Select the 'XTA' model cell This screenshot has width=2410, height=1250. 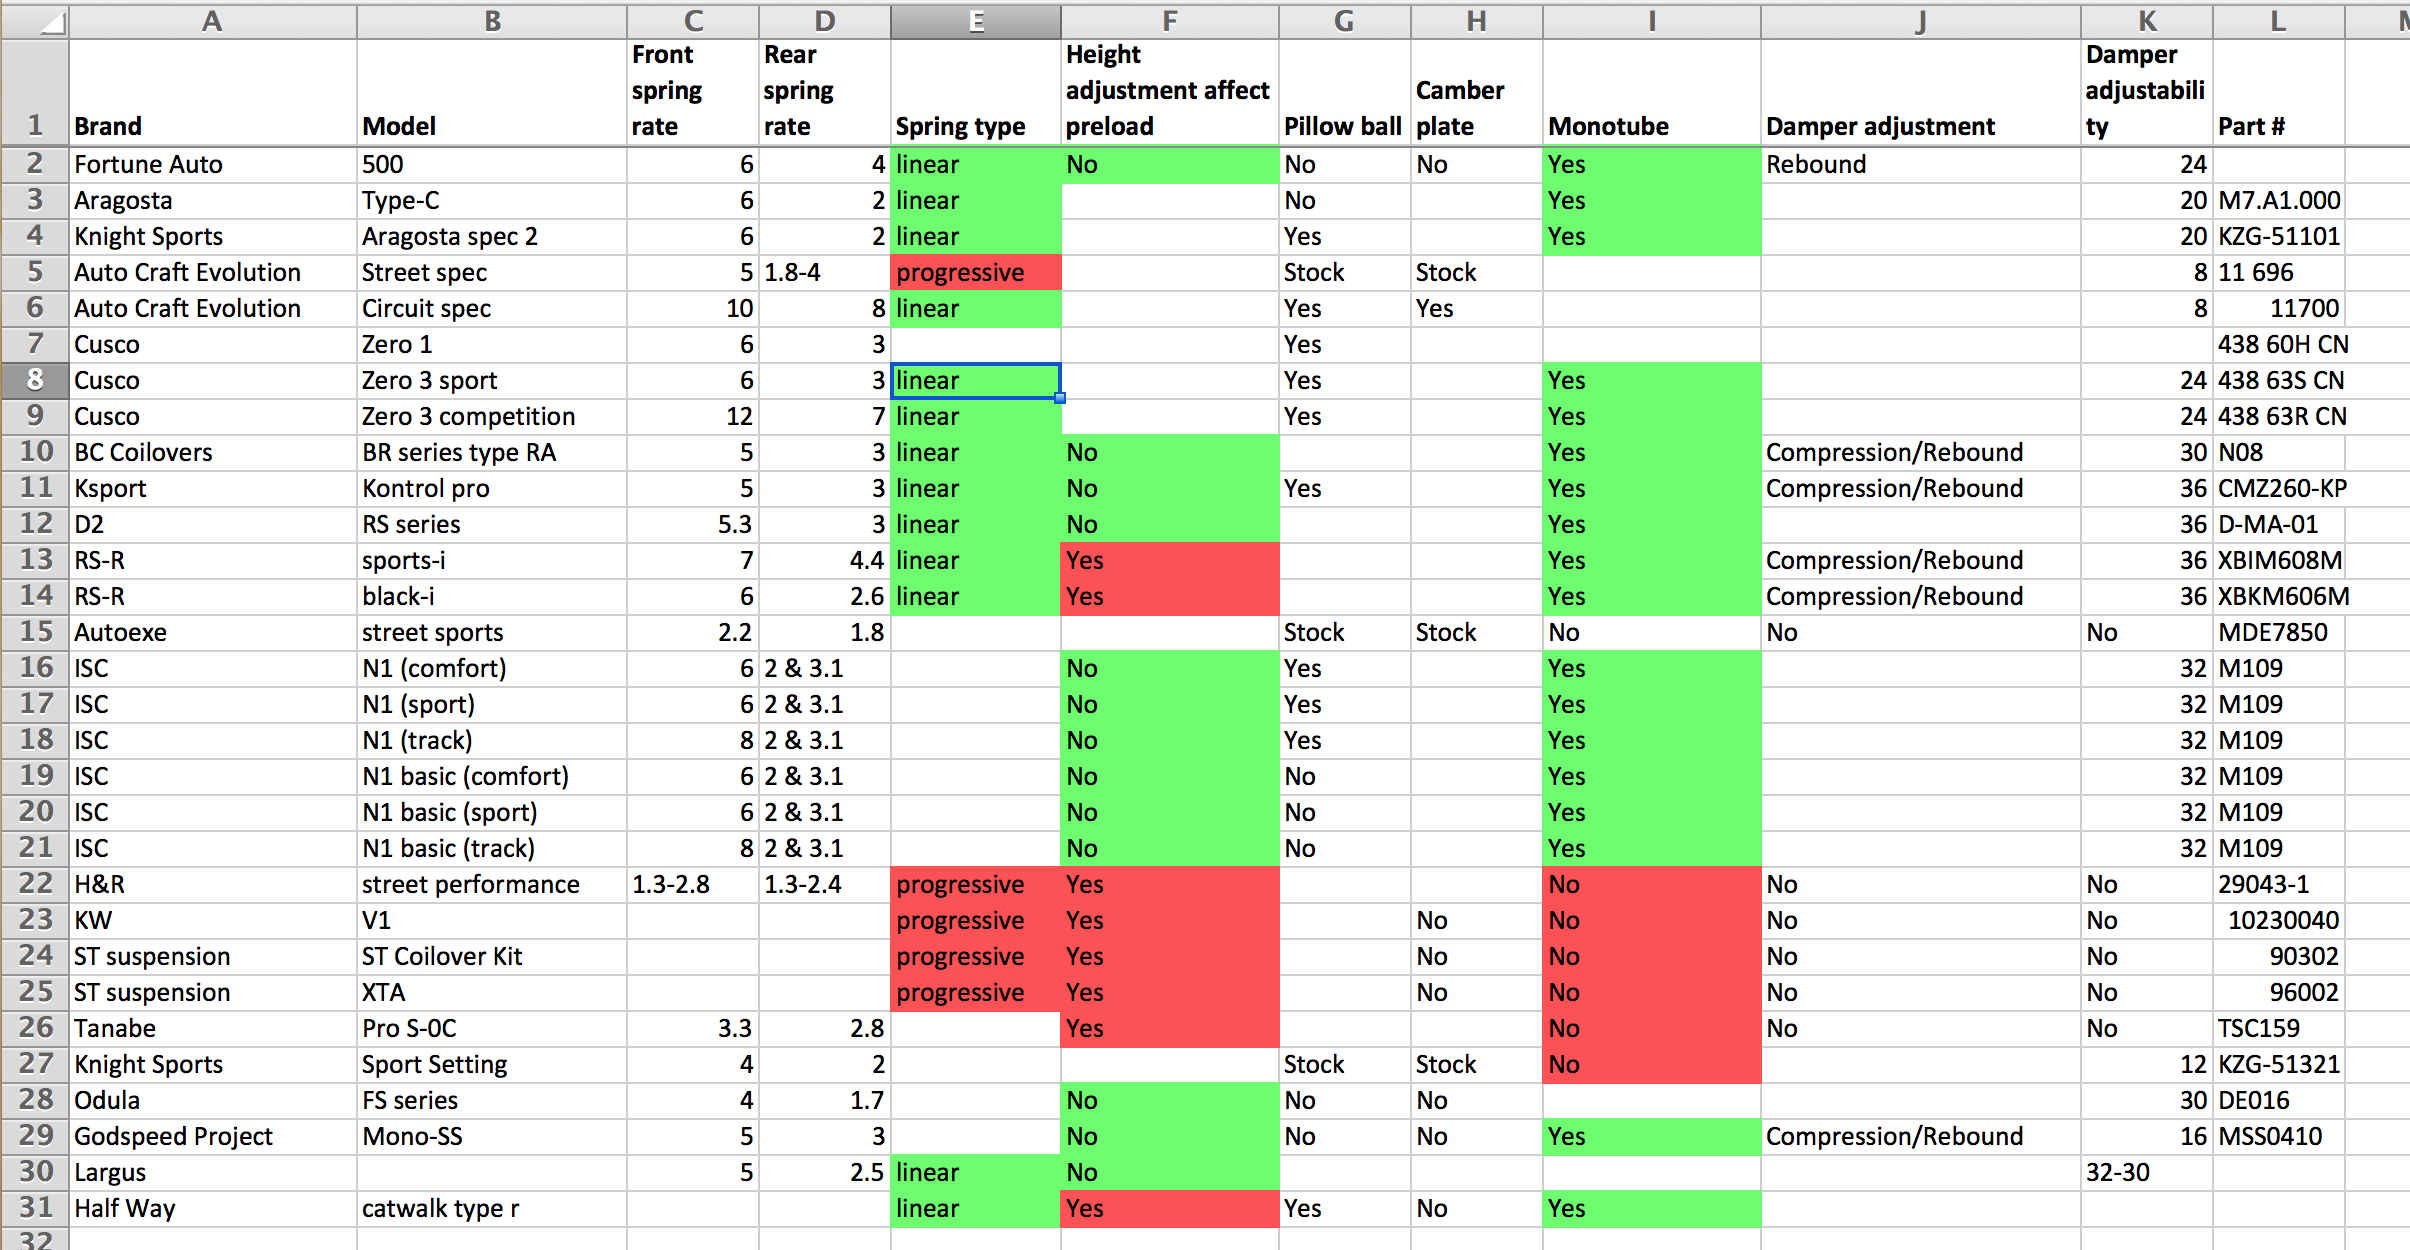coord(492,992)
